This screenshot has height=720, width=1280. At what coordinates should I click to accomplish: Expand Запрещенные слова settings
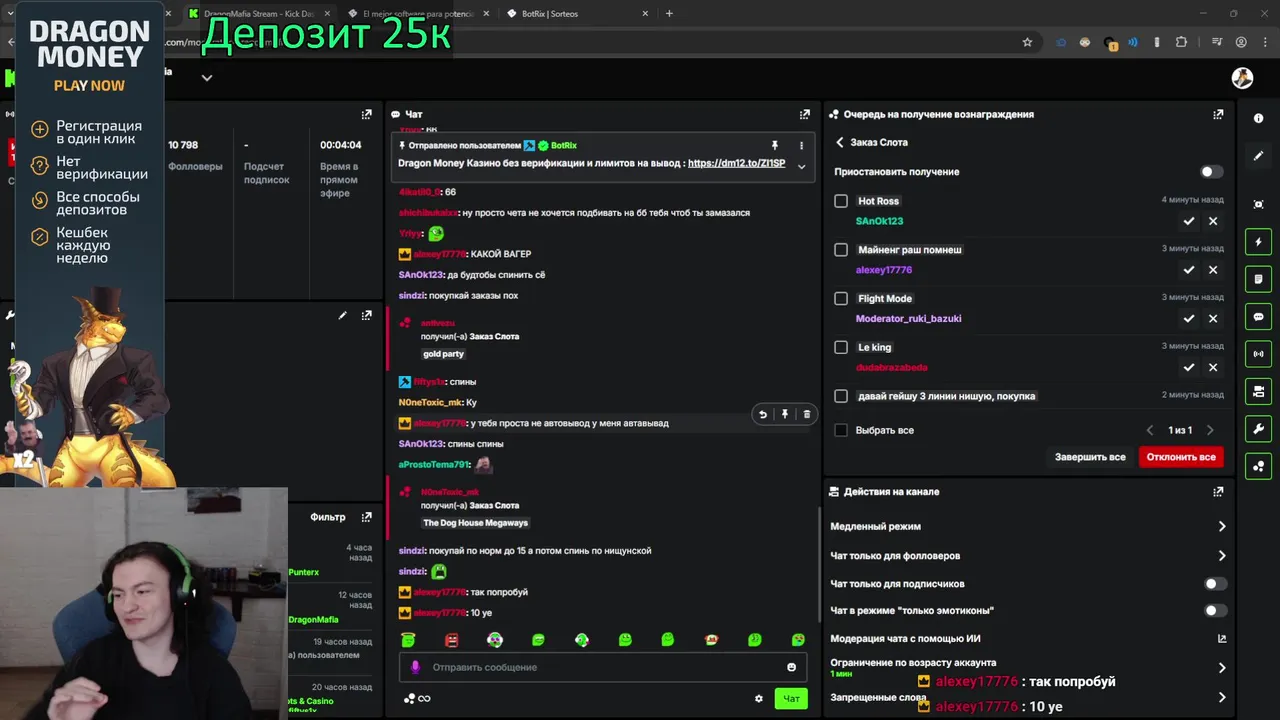coord(1222,698)
